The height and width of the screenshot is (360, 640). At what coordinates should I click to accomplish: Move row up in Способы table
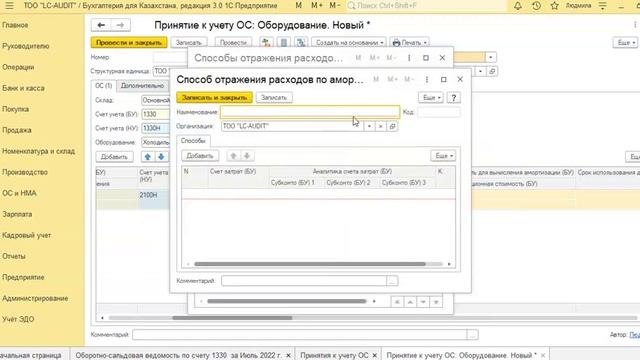(x=233, y=156)
